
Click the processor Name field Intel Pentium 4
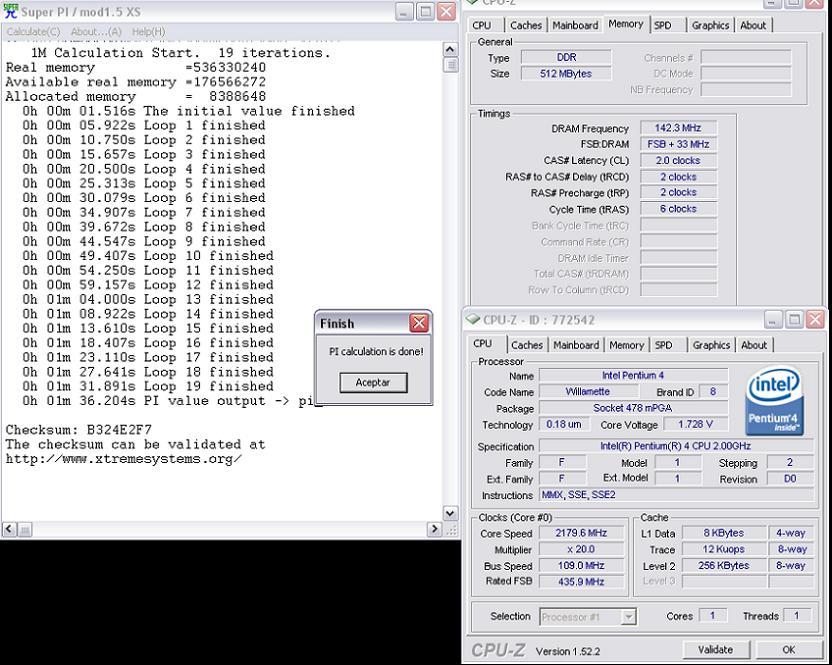click(633, 375)
